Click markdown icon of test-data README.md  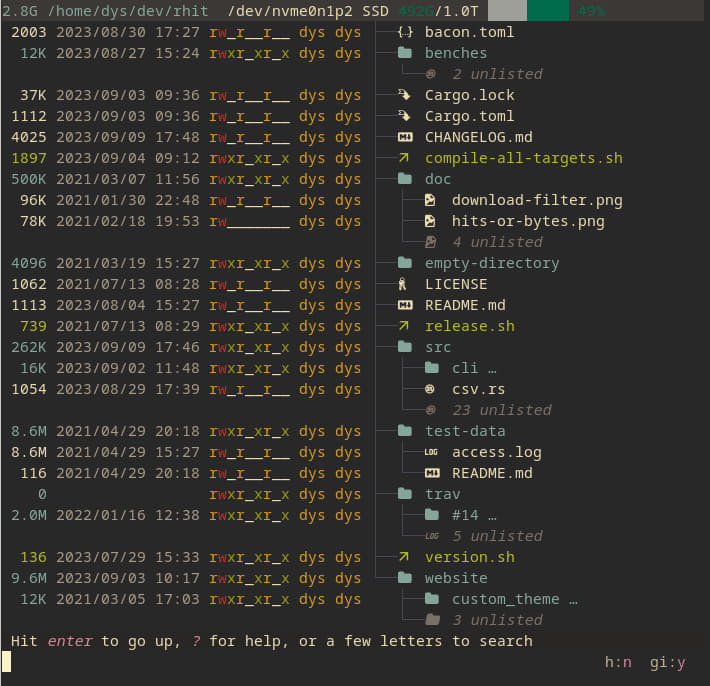pos(432,473)
